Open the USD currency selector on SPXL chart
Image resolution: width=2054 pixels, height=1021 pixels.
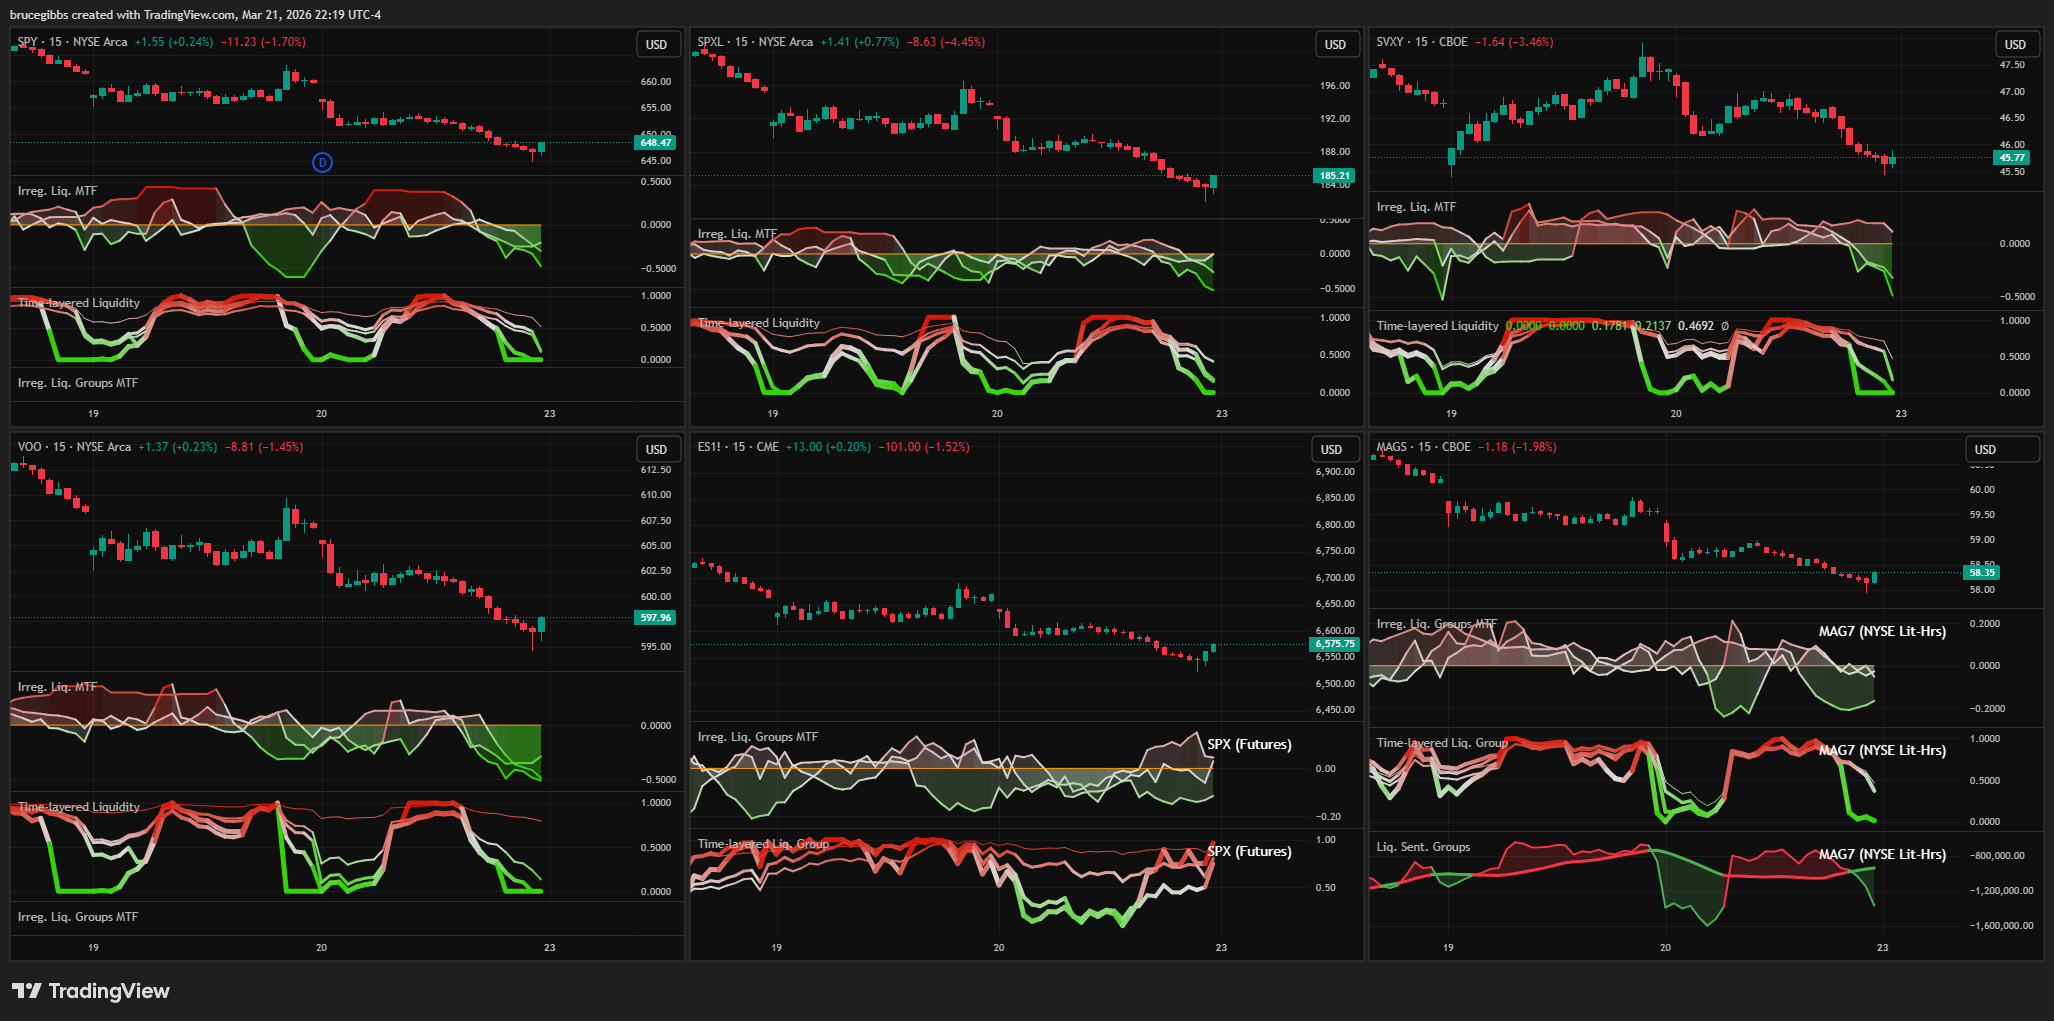pyautogui.click(x=1336, y=44)
